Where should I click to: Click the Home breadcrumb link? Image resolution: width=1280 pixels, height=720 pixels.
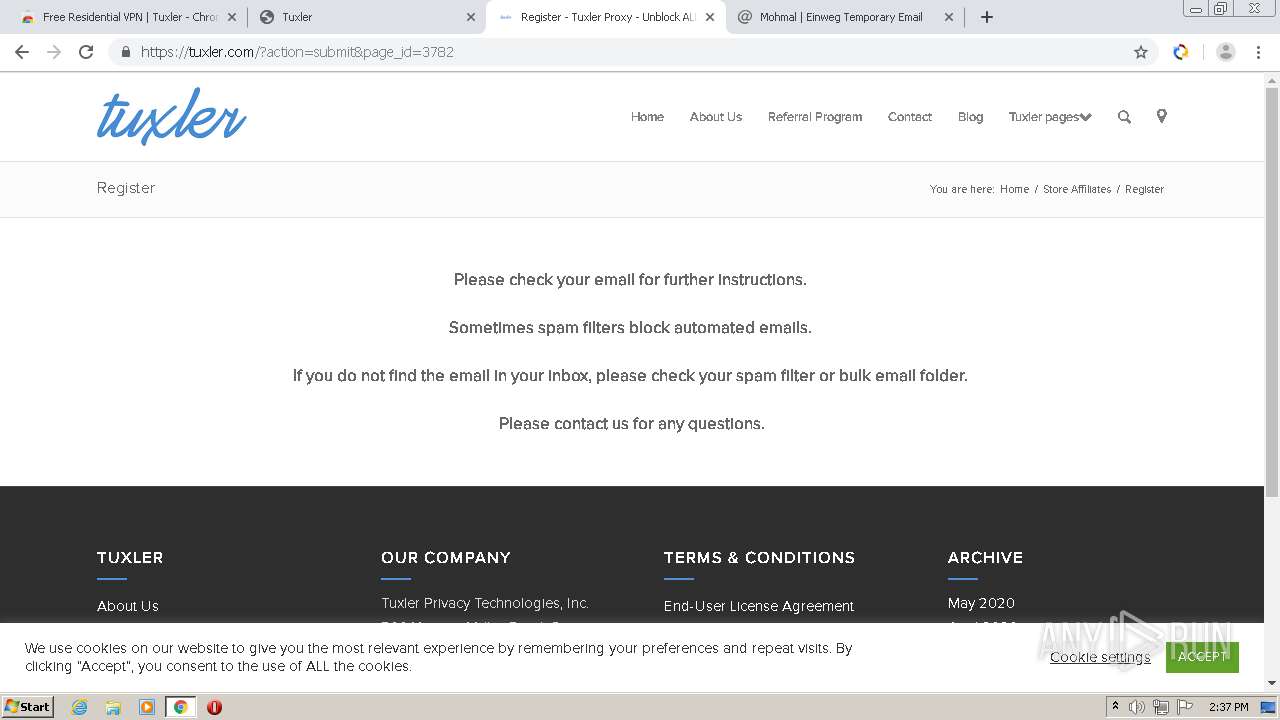[x=1014, y=189]
